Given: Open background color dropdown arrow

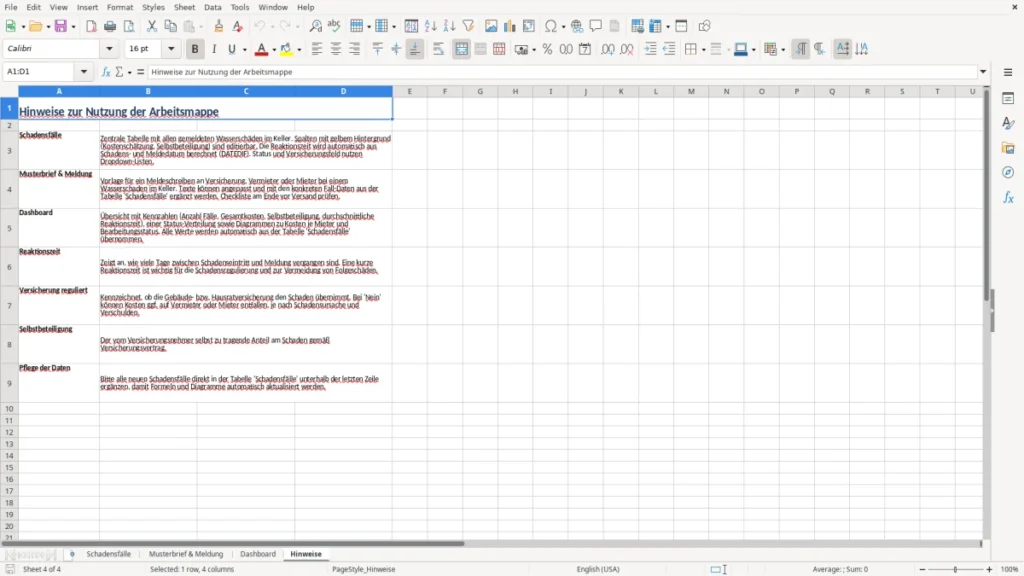Looking at the screenshot, I should pos(299,50).
